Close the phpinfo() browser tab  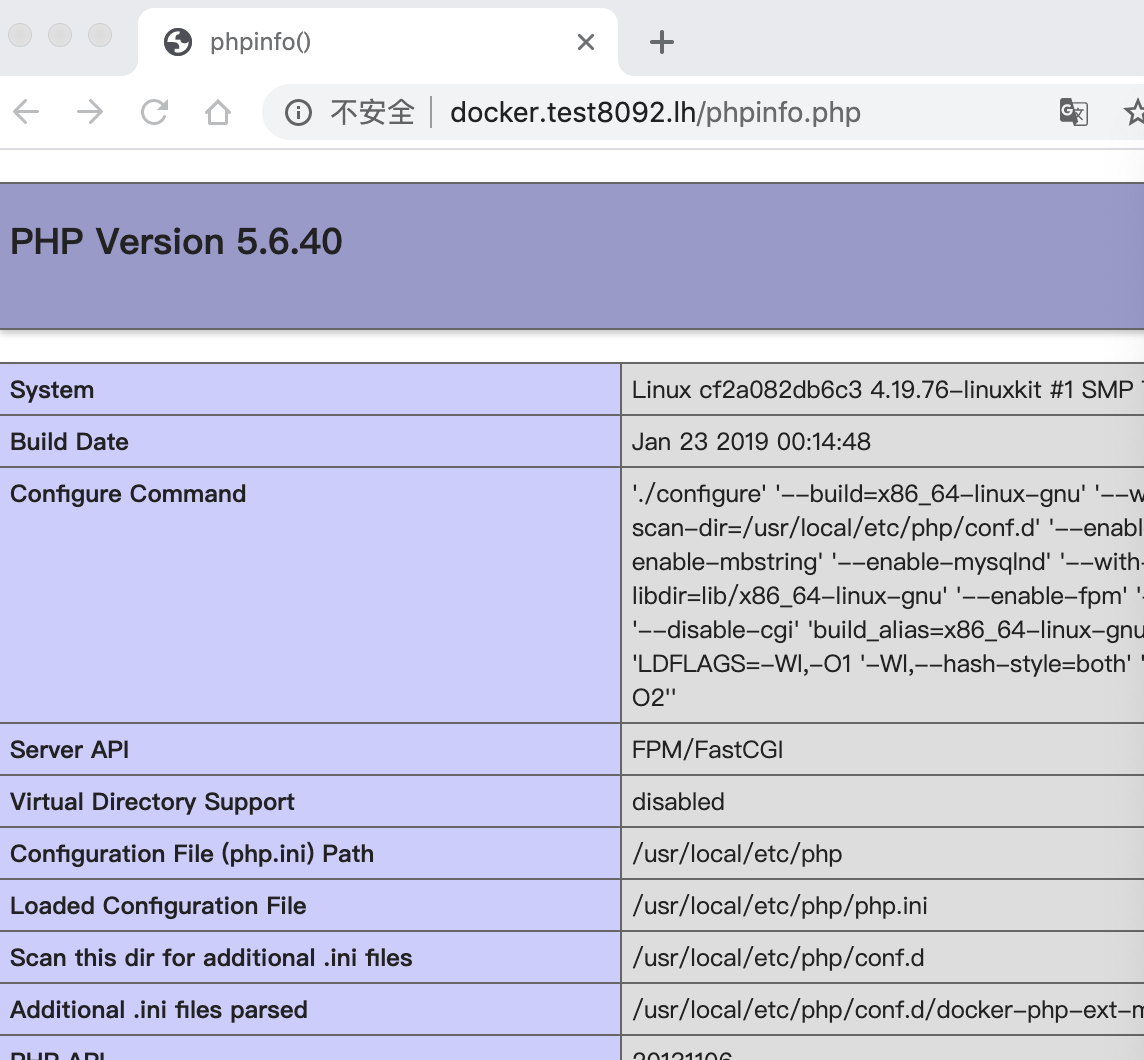coord(585,42)
